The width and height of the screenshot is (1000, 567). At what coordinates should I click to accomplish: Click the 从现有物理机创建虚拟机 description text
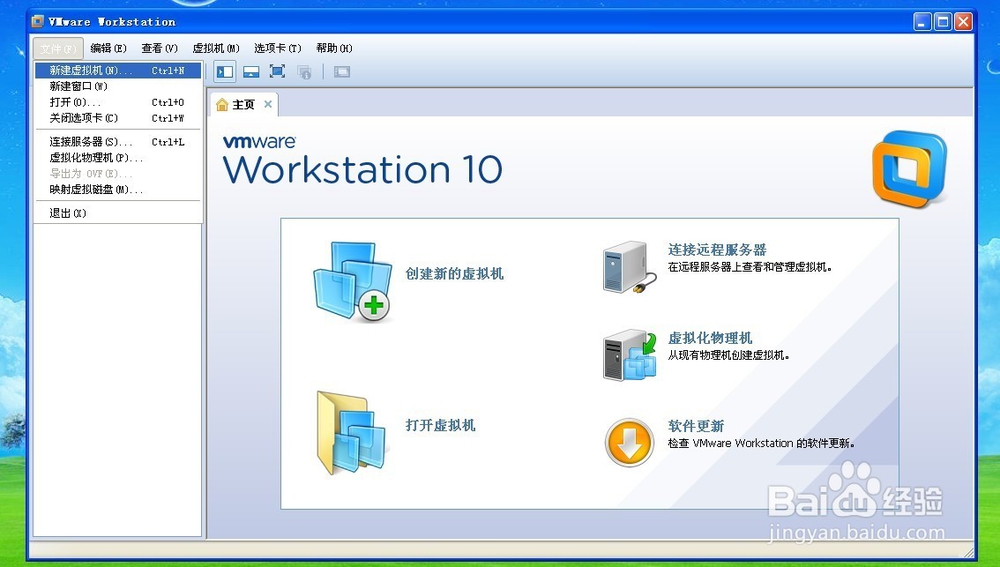(x=728, y=356)
